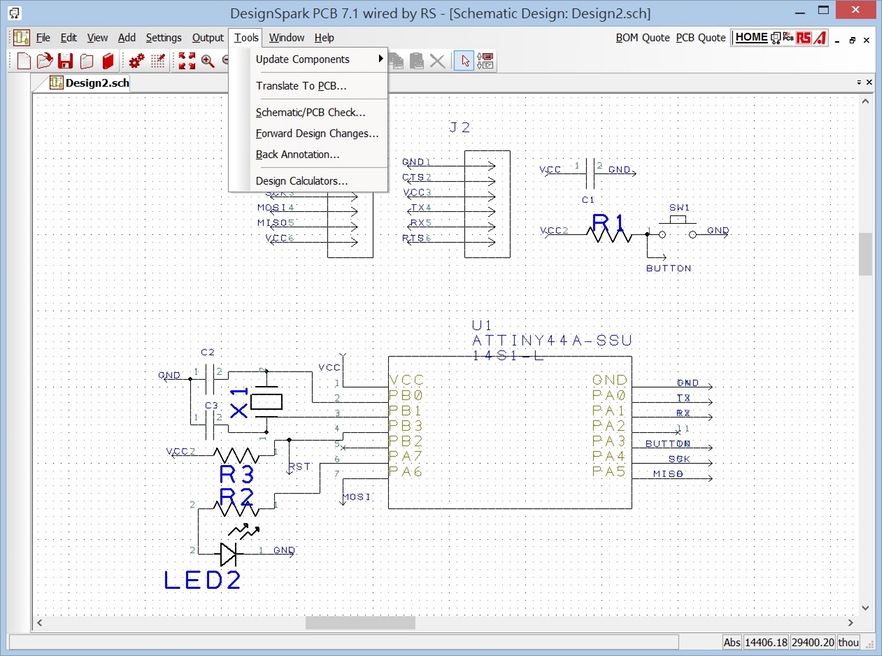Open the Output menu
This screenshot has height=656, width=882.
[x=208, y=38]
